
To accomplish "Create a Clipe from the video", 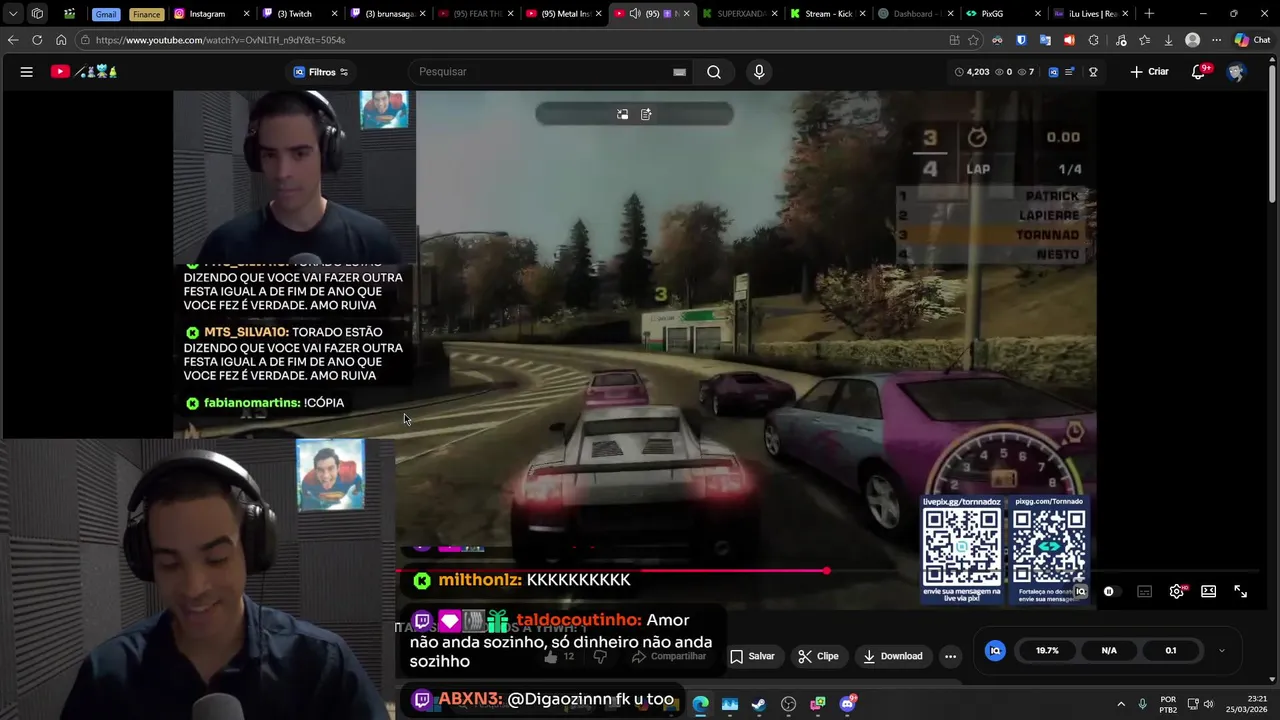I will tap(818, 656).
